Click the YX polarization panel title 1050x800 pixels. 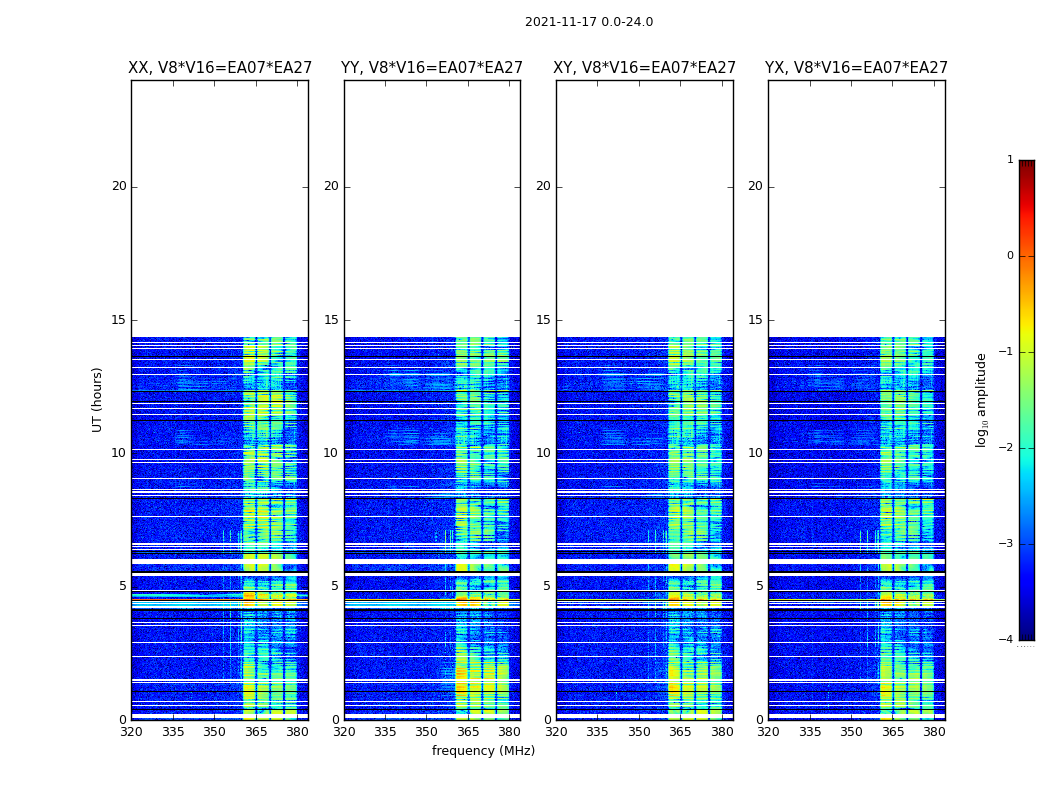point(856,68)
